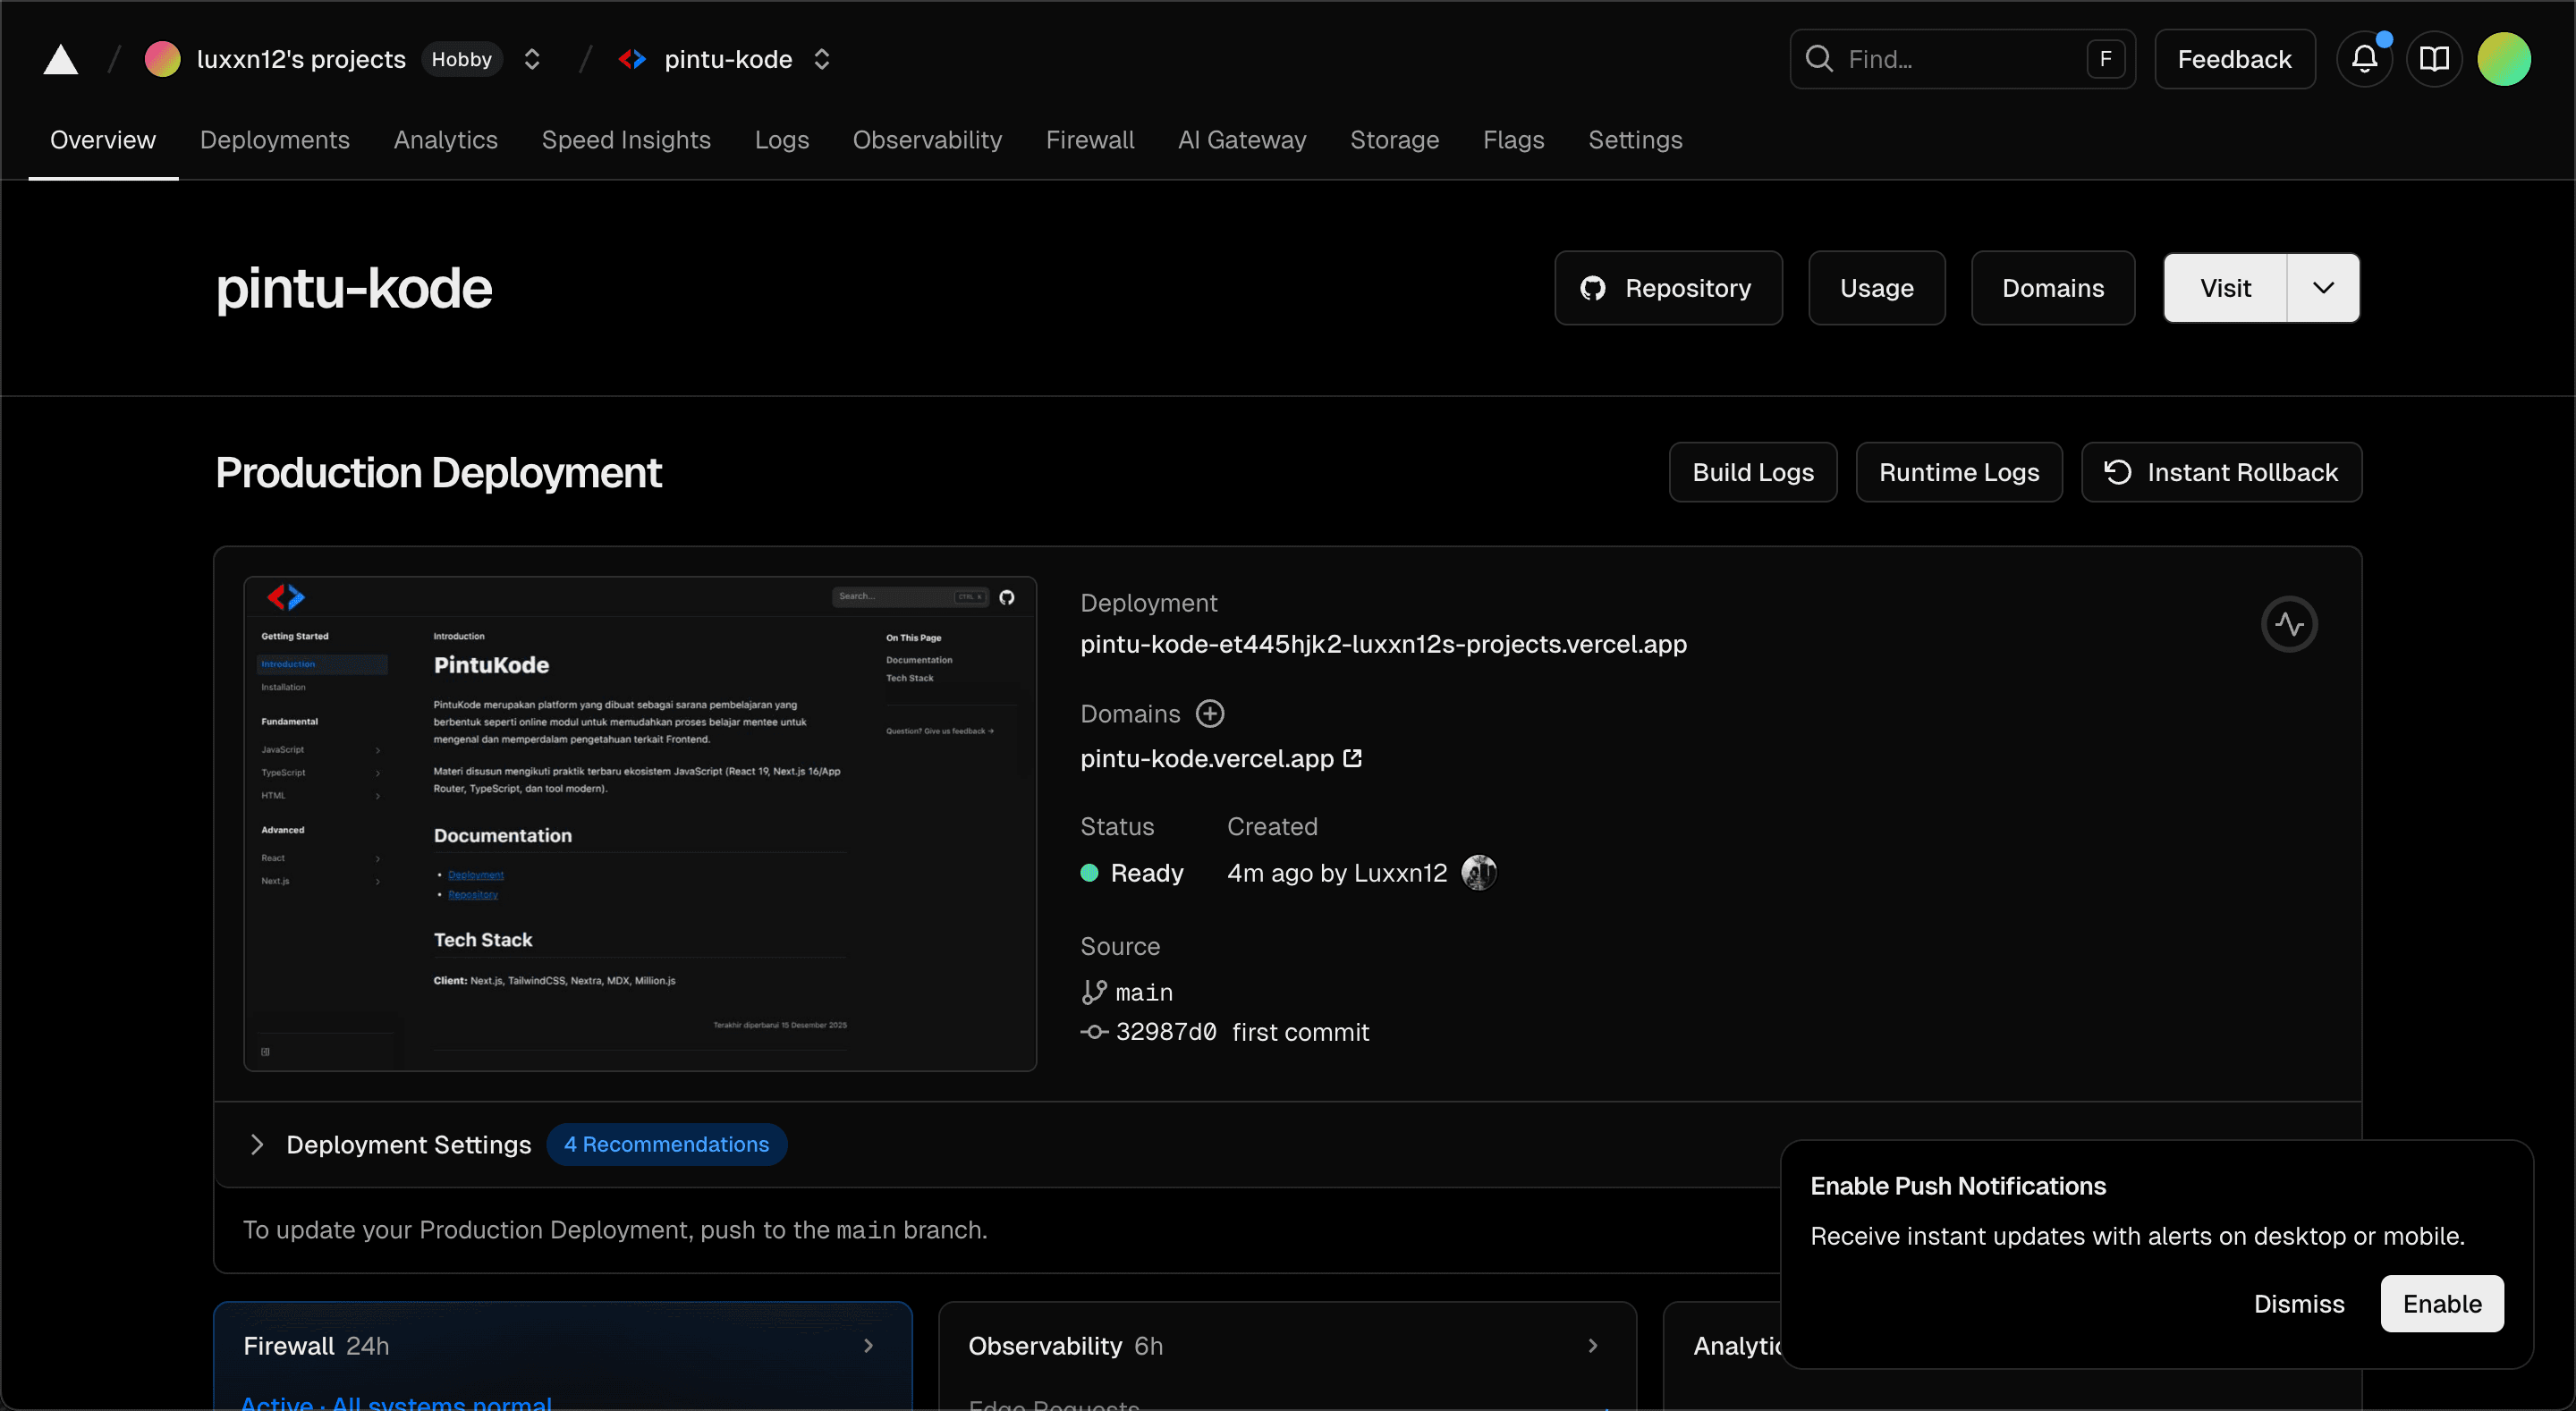Open commit 32987d0 first commit
Image resolution: width=2576 pixels, height=1411 pixels.
tap(1242, 1032)
